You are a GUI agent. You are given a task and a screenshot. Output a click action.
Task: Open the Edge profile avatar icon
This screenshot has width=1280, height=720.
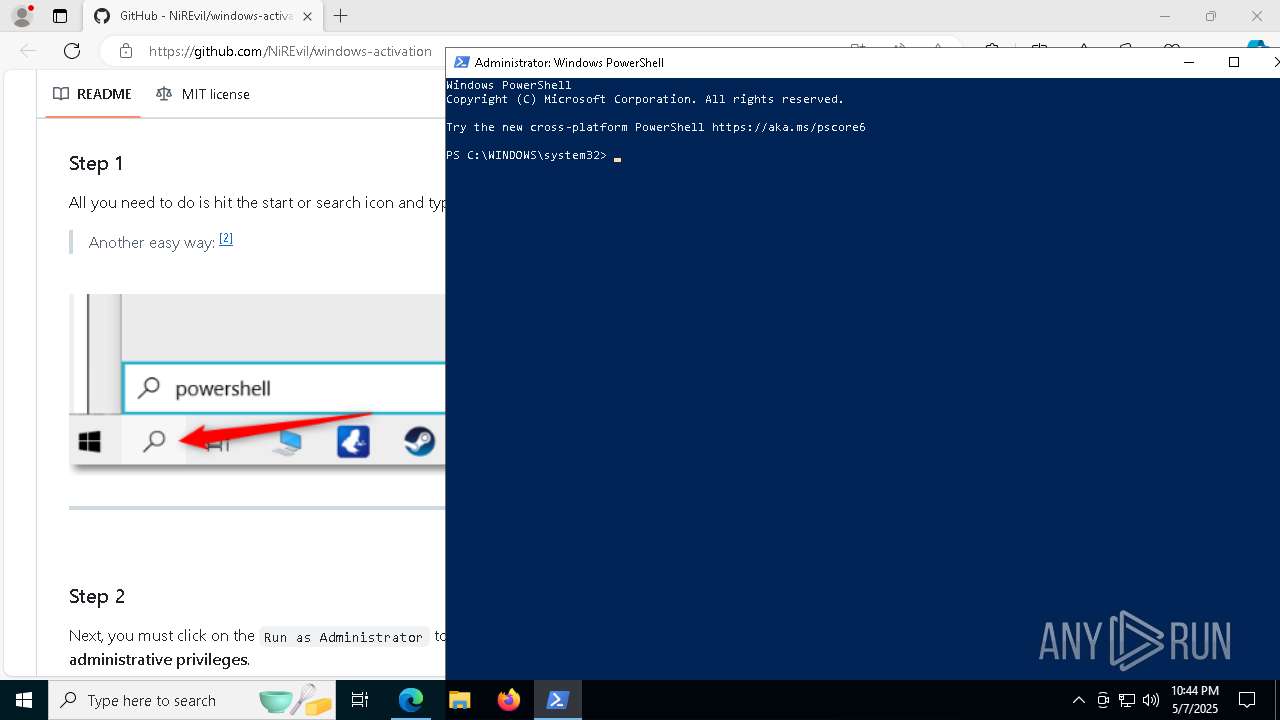pyautogui.click(x=22, y=16)
